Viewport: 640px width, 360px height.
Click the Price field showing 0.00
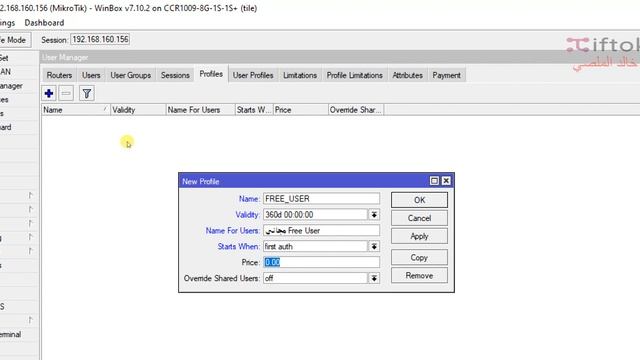[x=321, y=262]
